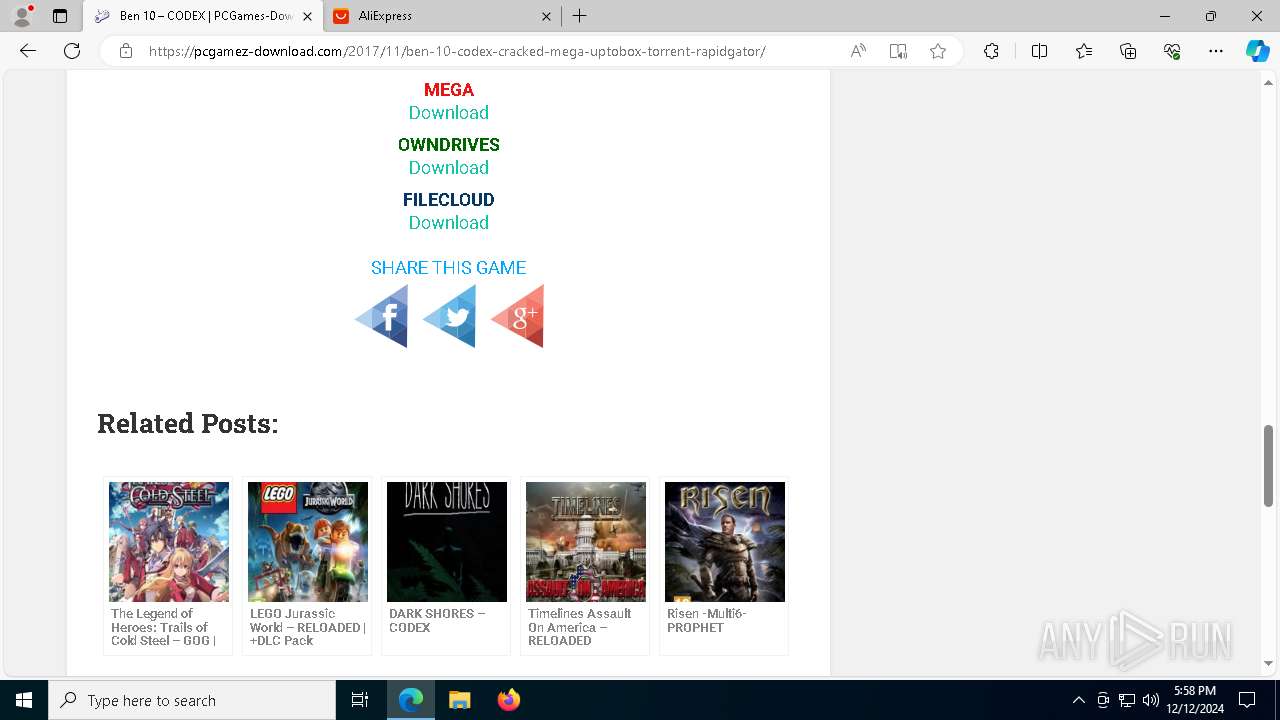Image resolution: width=1280 pixels, height=720 pixels.
Task: Open Copilot sidebar icon
Action: 1257,51
